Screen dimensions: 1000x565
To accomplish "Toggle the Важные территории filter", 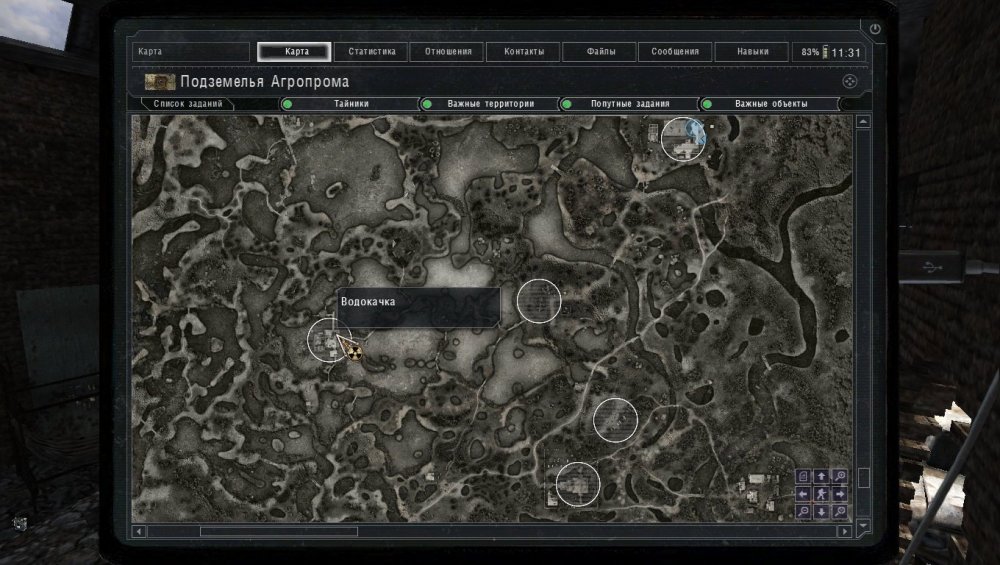I will pos(490,103).
